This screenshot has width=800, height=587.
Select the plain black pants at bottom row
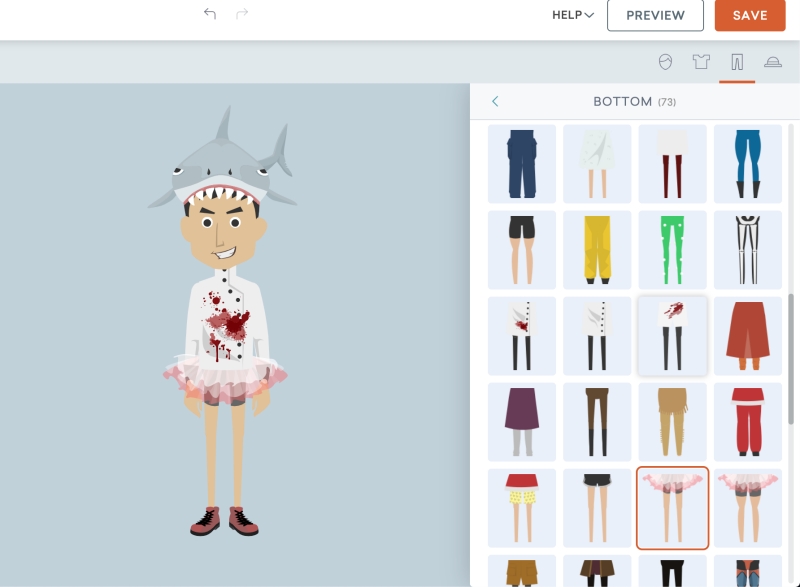pyautogui.click(x=672, y=571)
